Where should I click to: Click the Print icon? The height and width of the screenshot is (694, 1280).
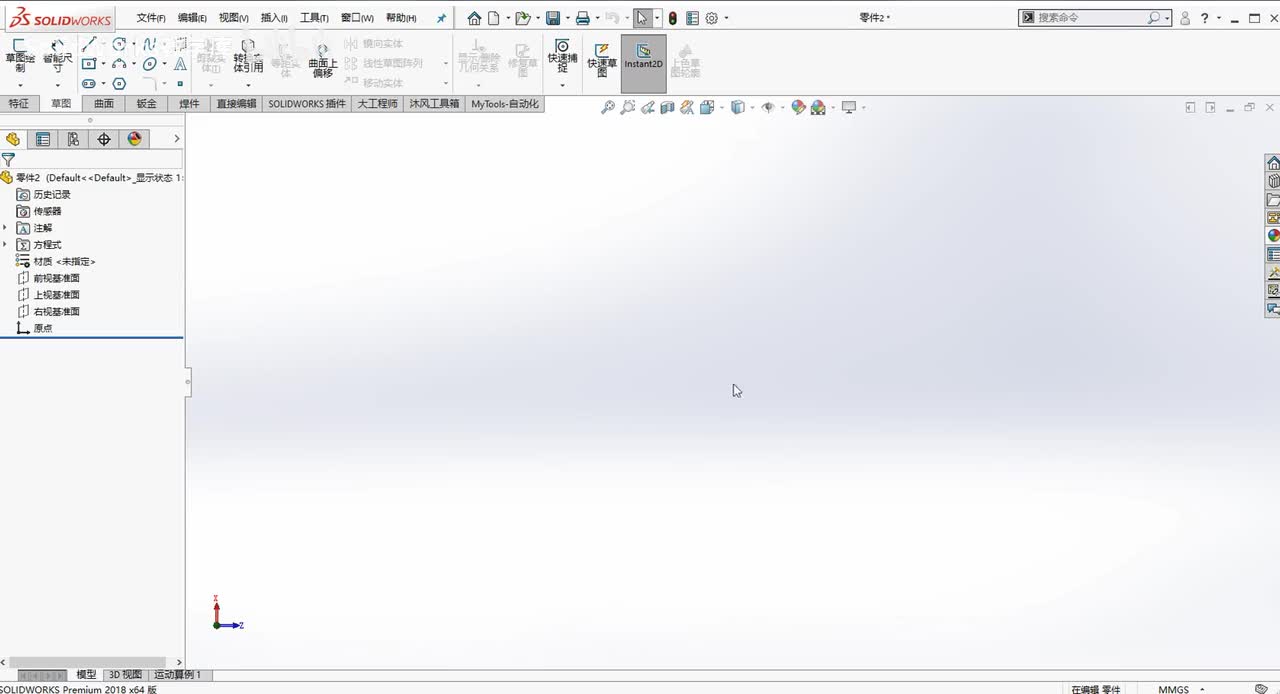pos(582,18)
